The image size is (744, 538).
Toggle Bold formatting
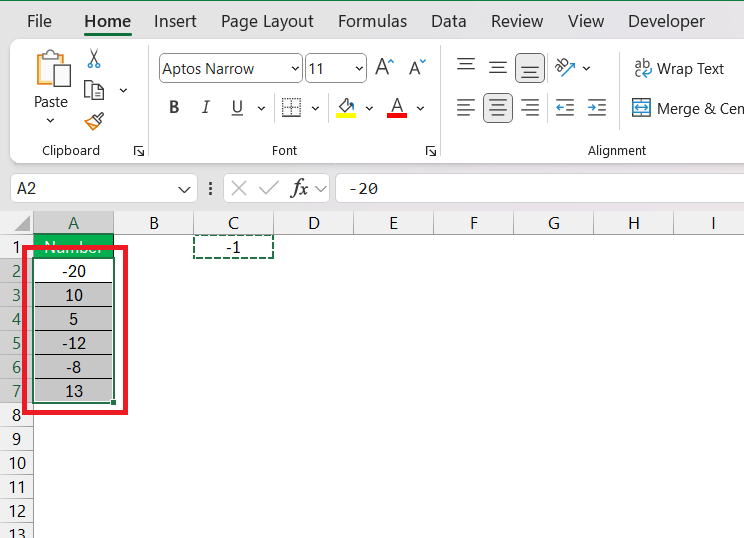click(174, 108)
